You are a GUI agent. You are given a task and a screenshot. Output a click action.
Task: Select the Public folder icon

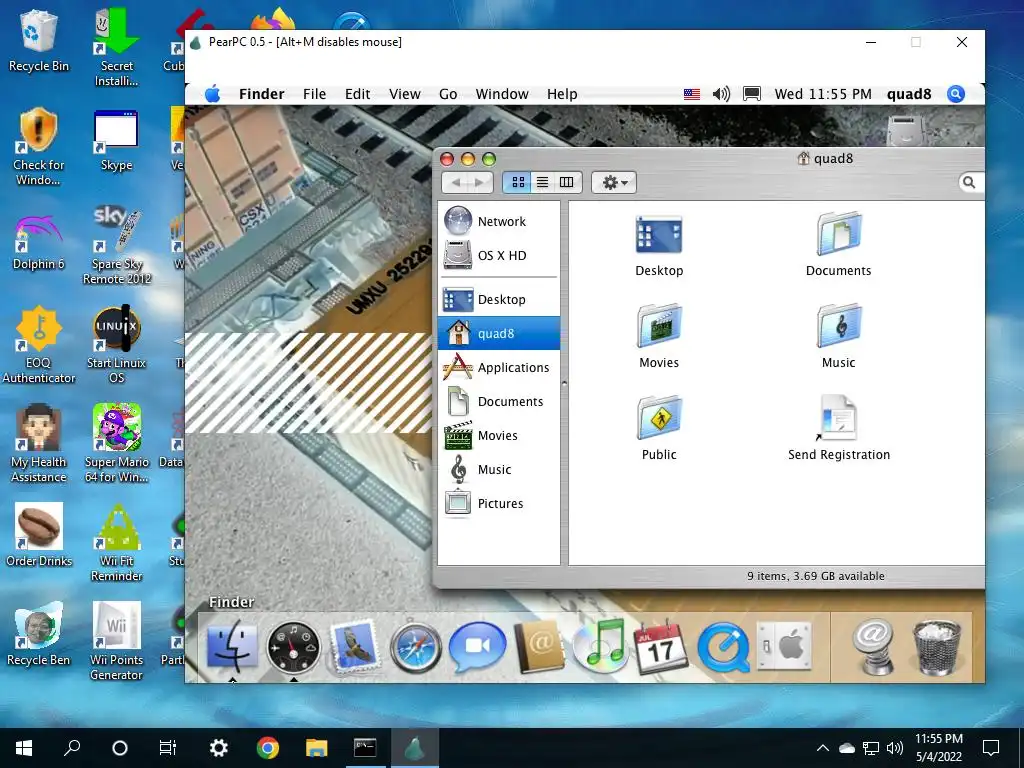coord(659,417)
